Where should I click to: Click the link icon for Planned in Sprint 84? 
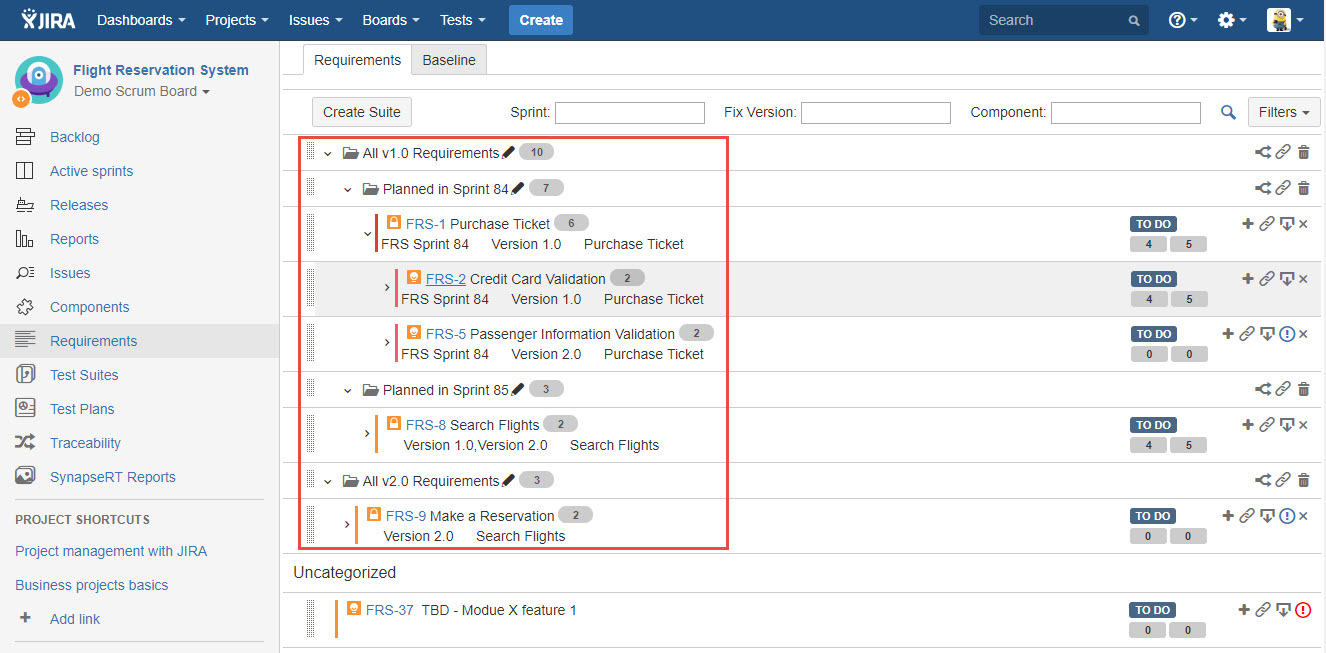tap(1283, 188)
